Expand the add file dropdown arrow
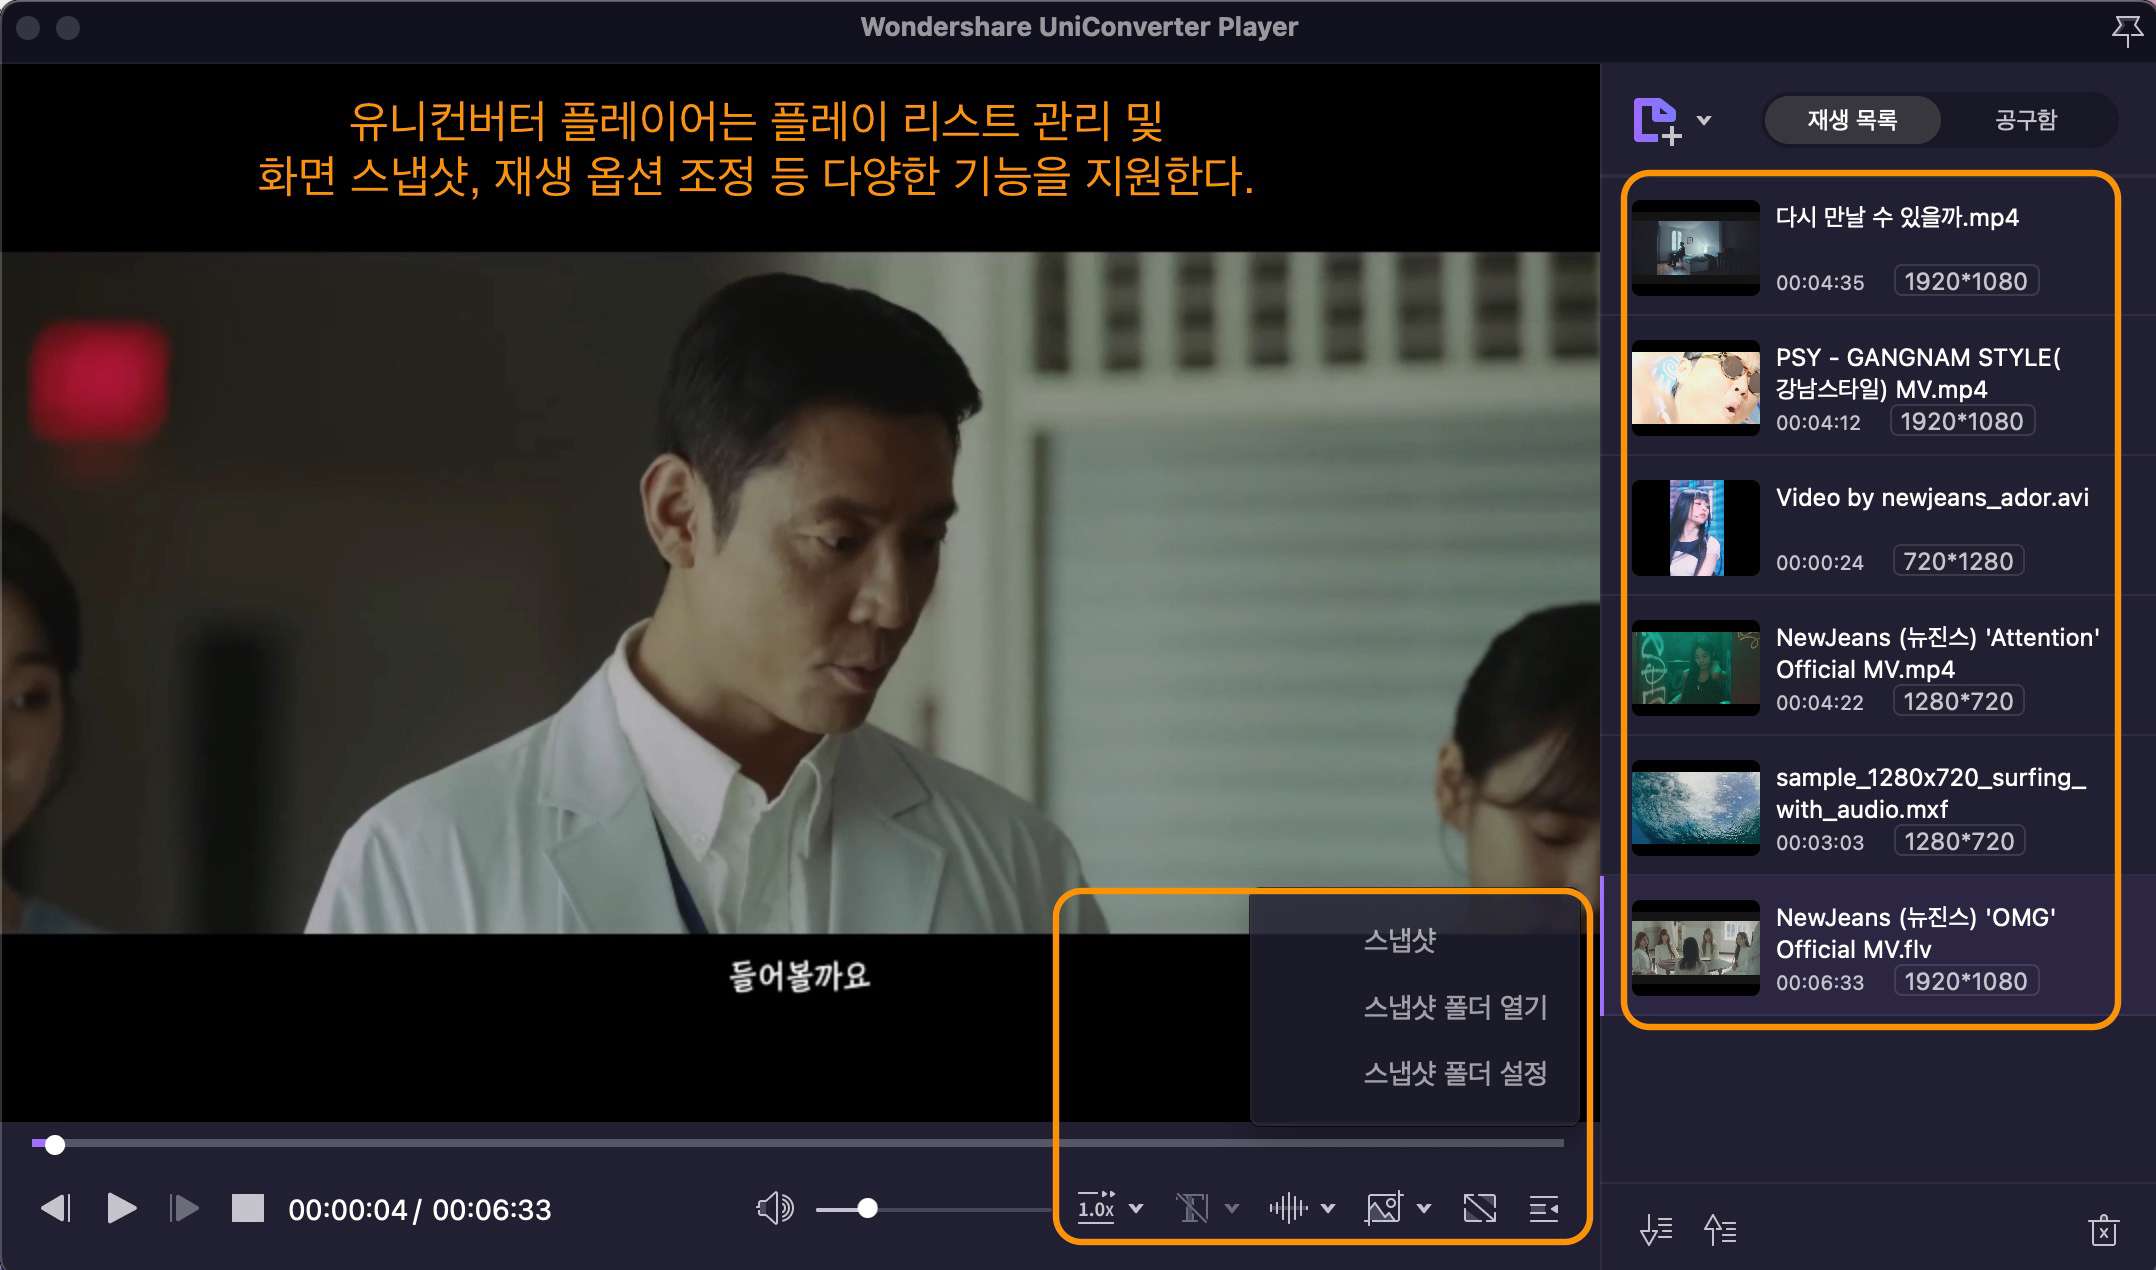 coord(1704,120)
